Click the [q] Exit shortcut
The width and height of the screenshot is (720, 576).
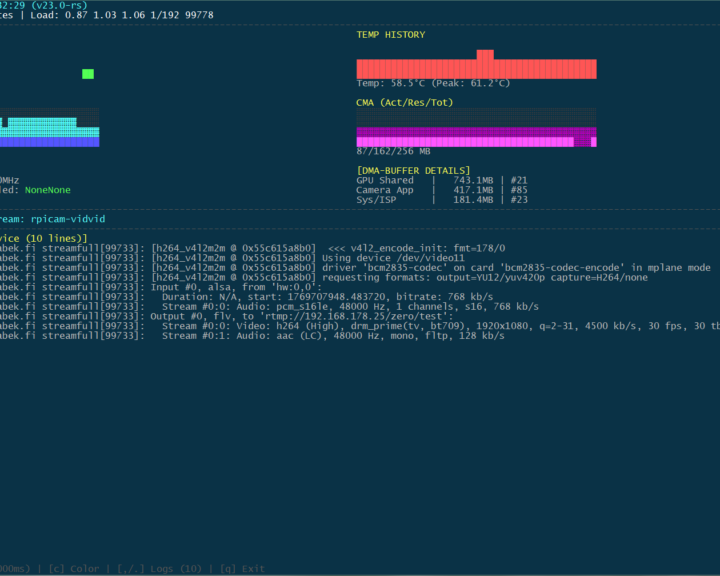tap(242, 569)
